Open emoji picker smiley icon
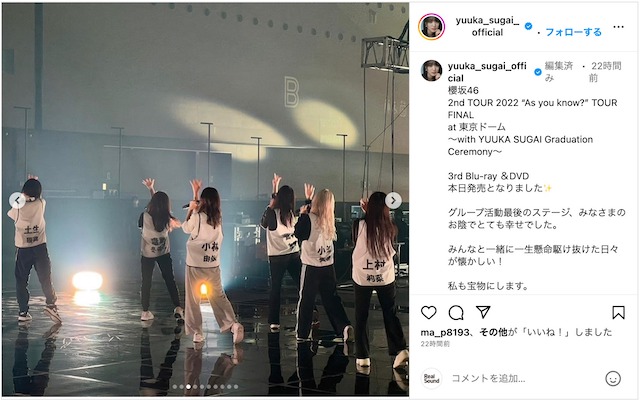This screenshot has width=640, height=401. [613, 379]
